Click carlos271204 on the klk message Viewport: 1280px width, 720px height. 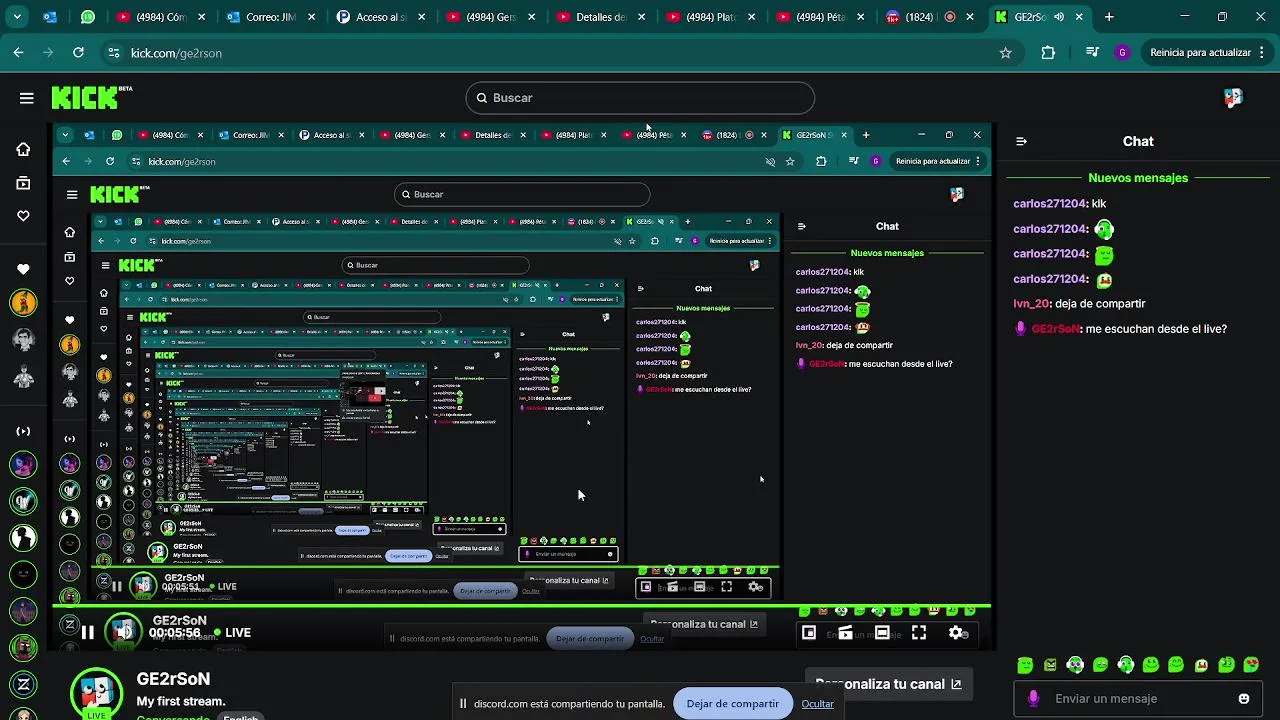pyautogui.click(x=1049, y=204)
